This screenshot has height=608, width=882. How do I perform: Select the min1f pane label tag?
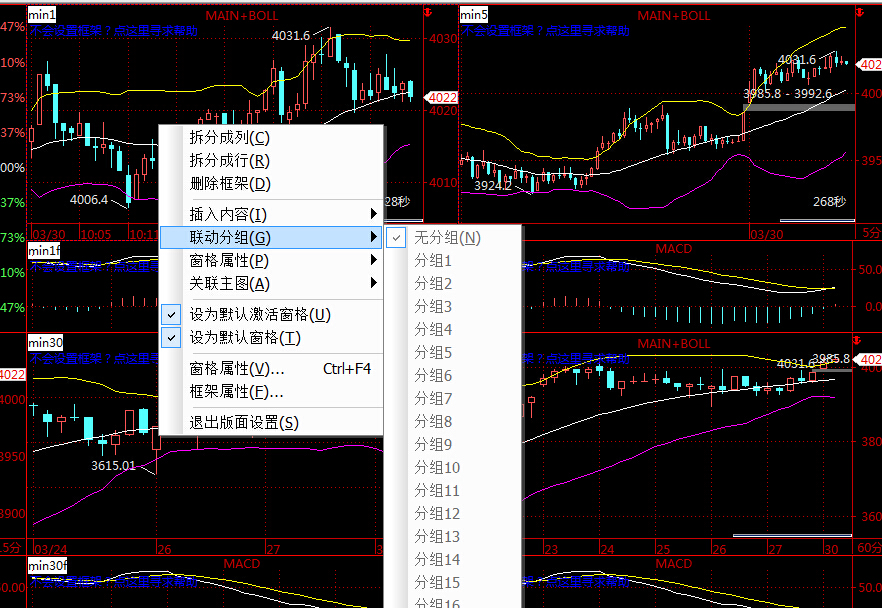pos(45,249)
